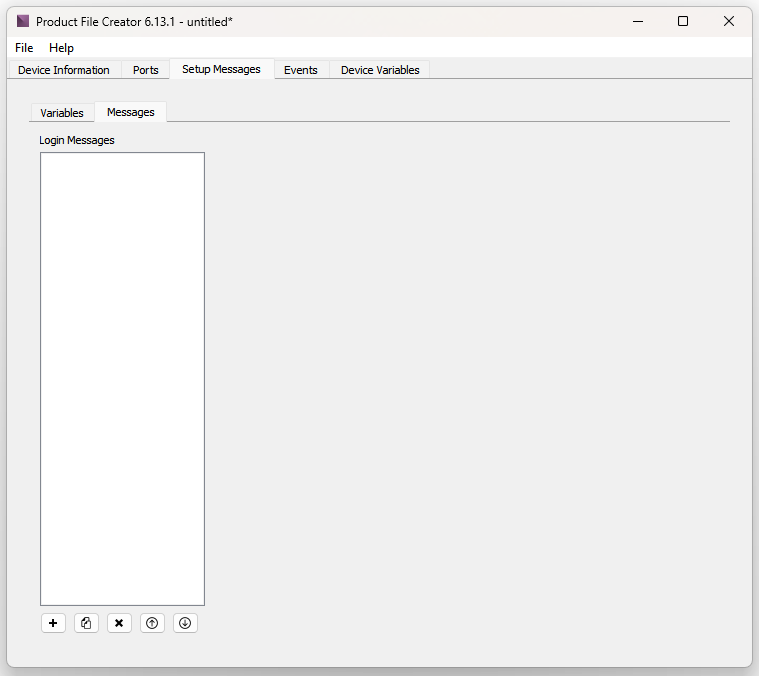Duplicate the selected login message
Image resolution: width=759 pixels, height=676 pixels.
pyautogui.click(x=86, y=623)
